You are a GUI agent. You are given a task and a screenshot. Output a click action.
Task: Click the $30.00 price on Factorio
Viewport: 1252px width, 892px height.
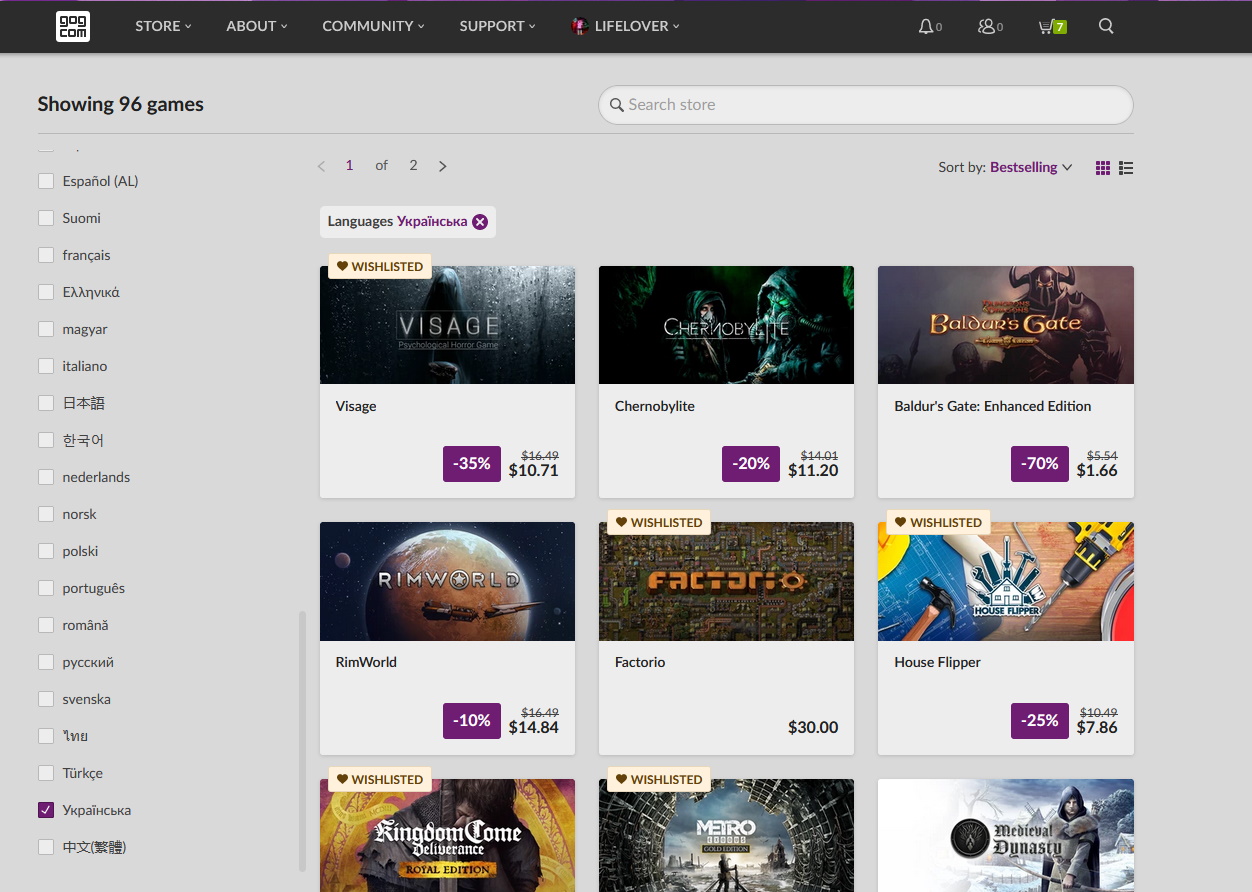point(813,727)
